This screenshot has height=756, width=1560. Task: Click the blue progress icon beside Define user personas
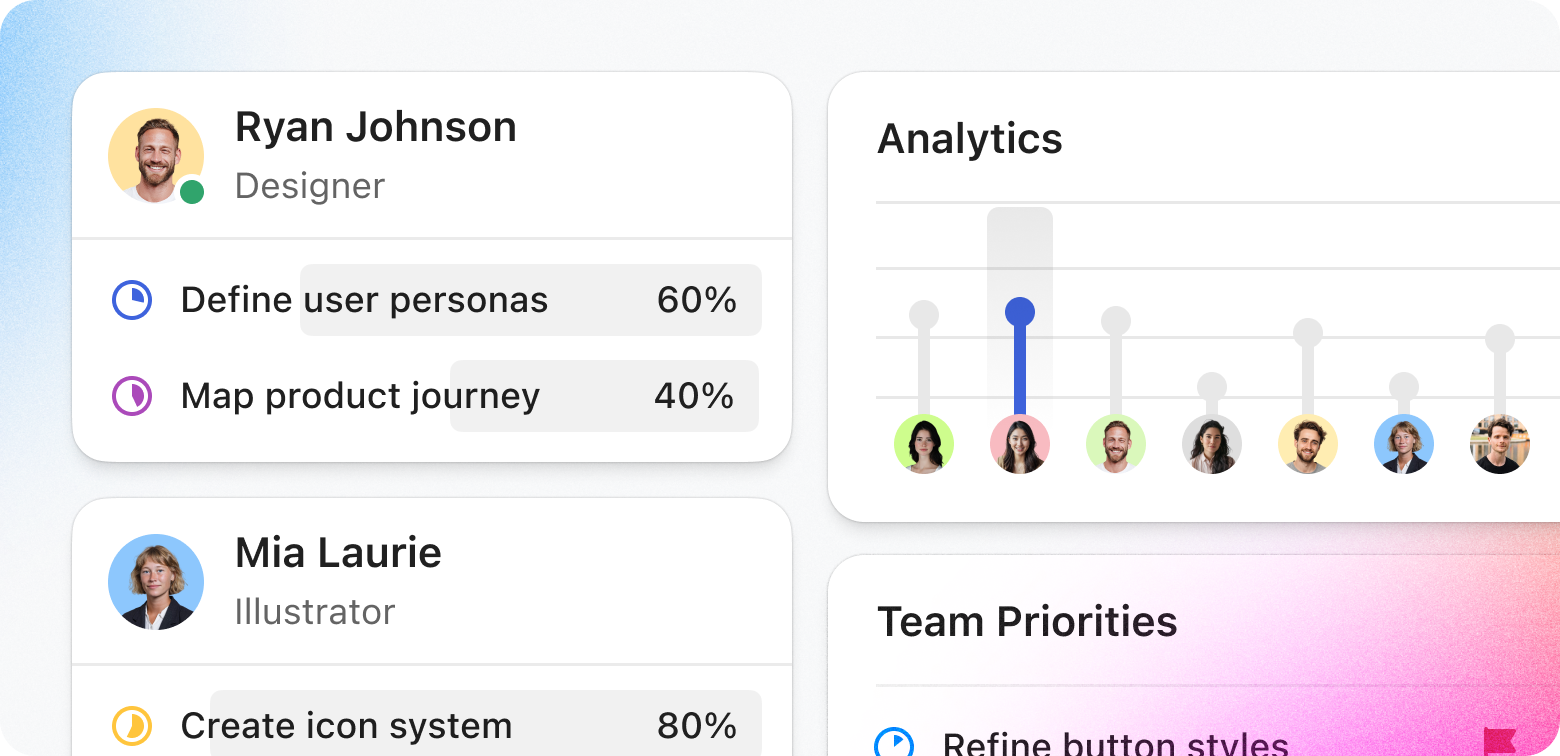point(131,300)
